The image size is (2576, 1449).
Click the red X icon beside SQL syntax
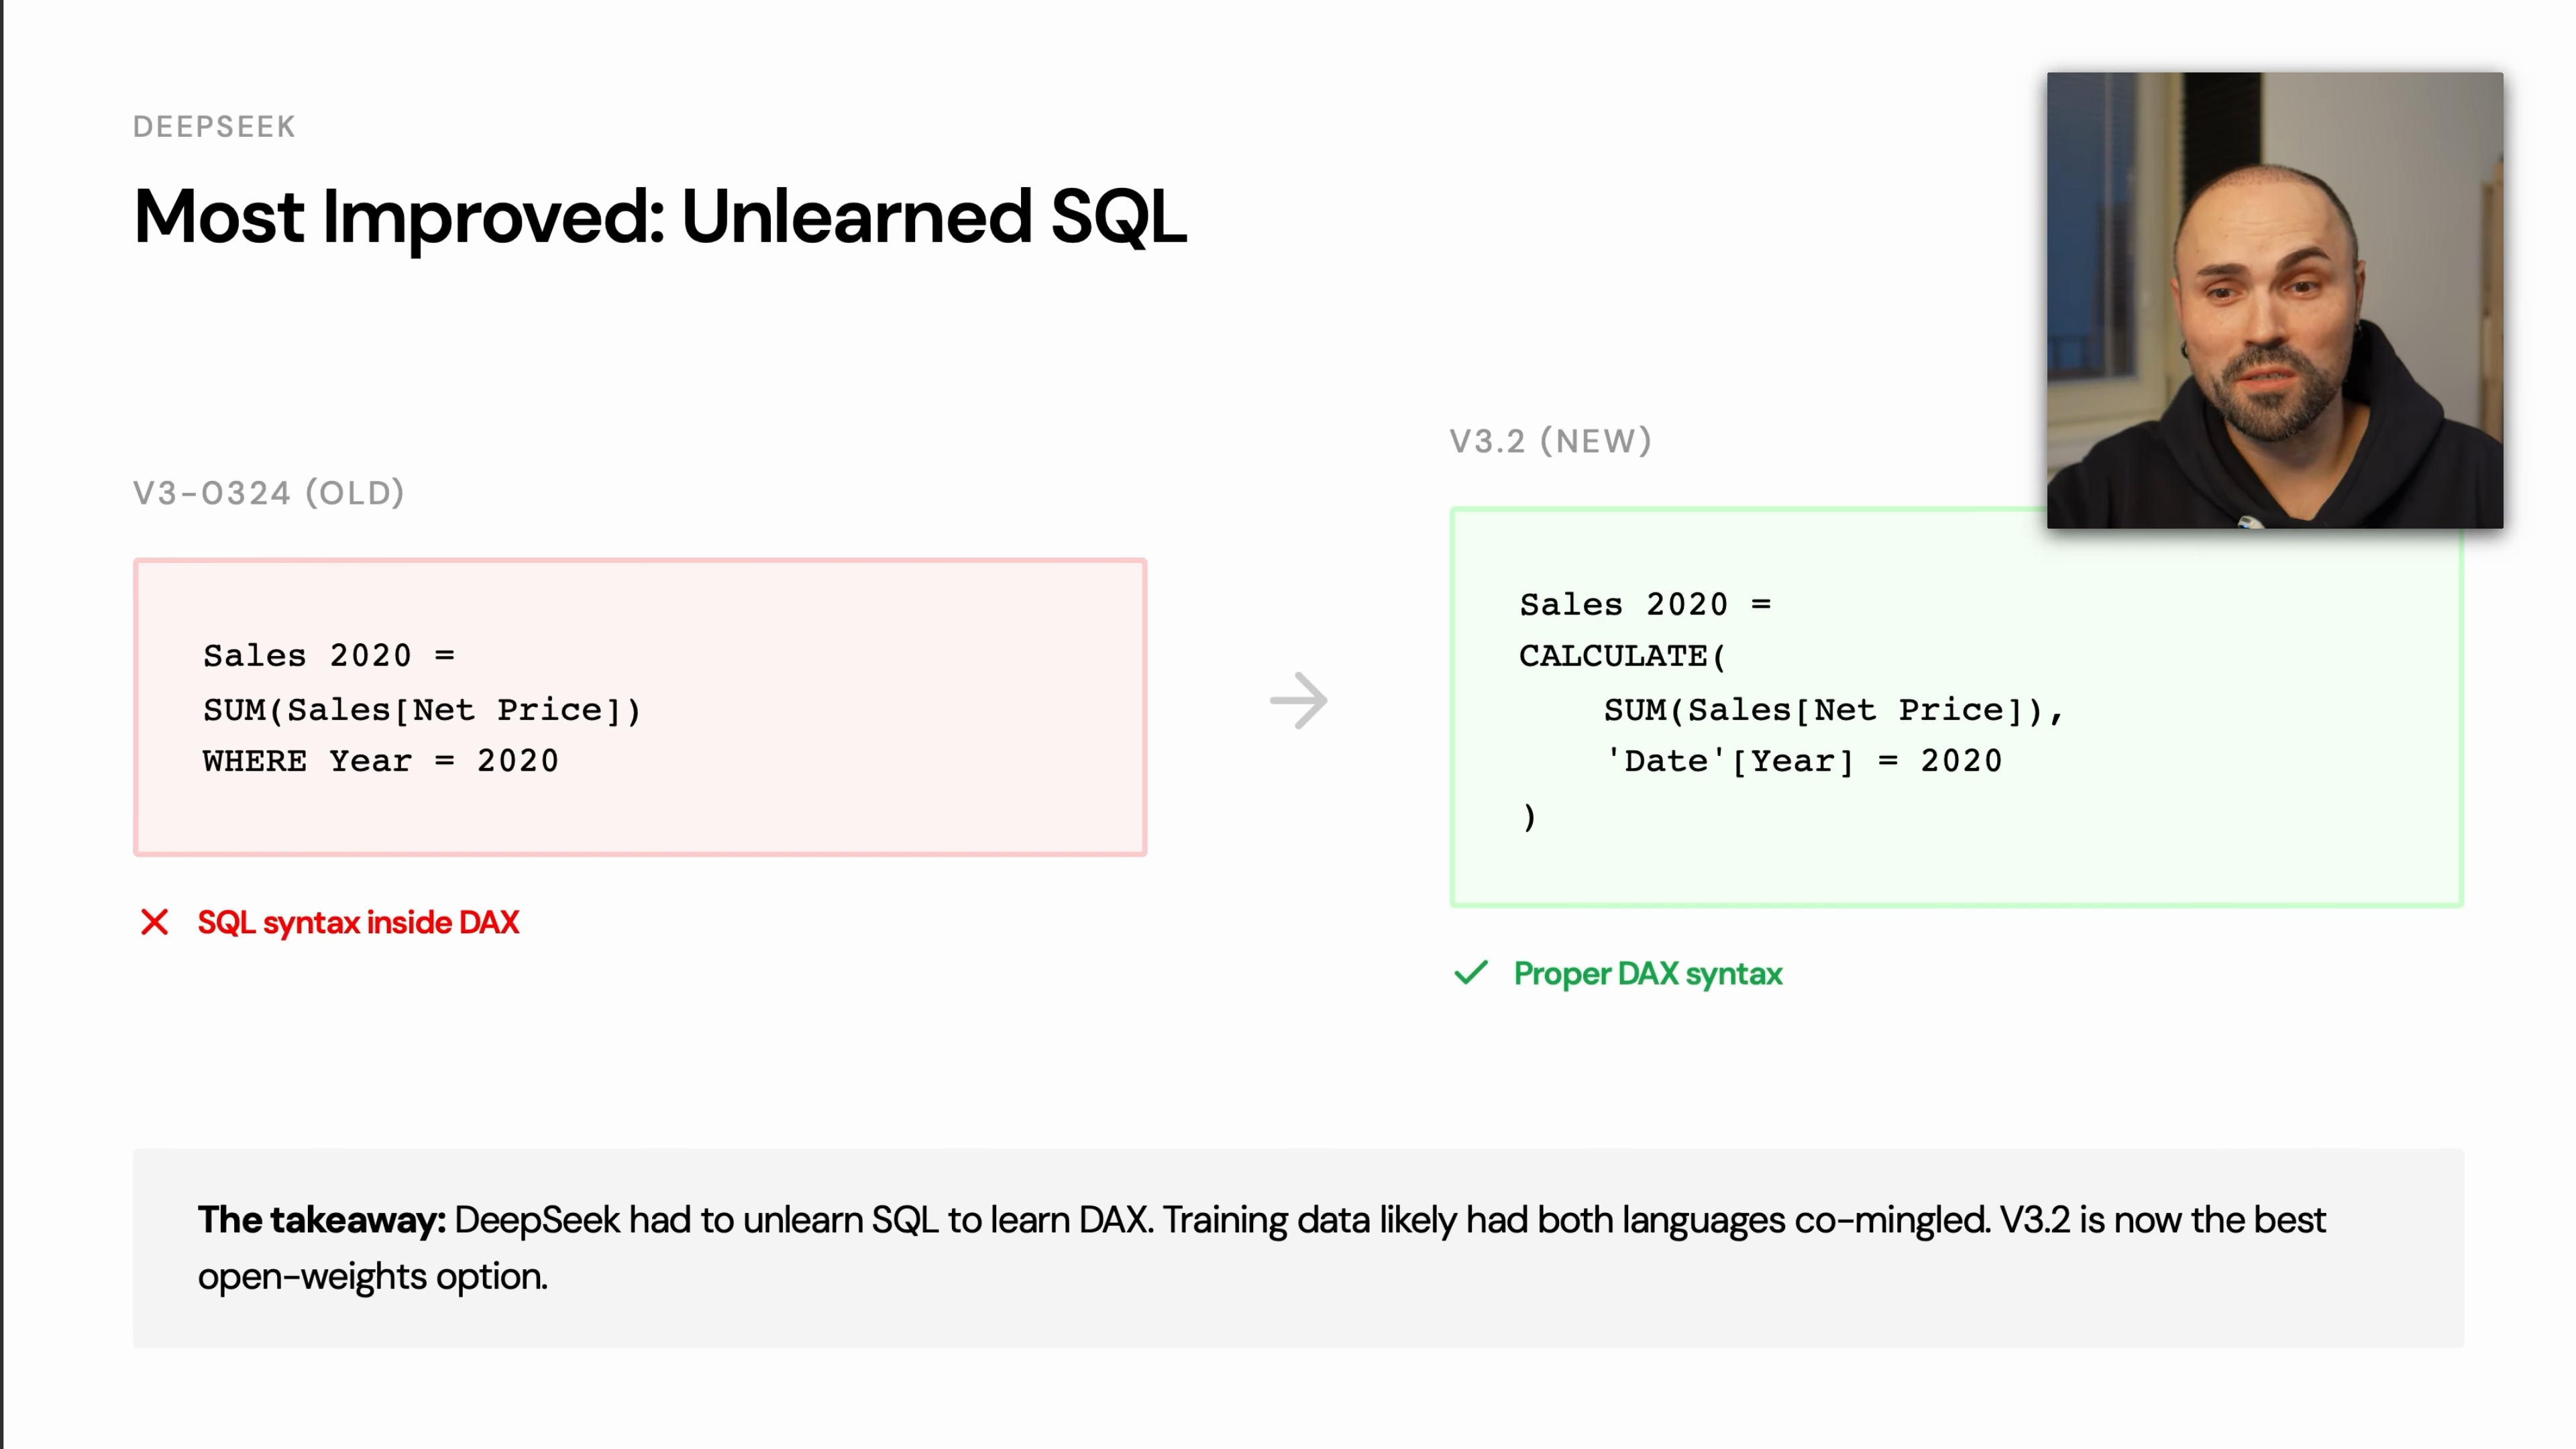coord(155,922)
